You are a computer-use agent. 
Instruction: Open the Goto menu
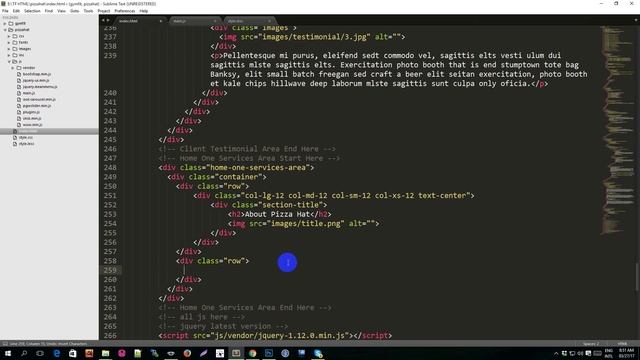click(x=74, y=11)
